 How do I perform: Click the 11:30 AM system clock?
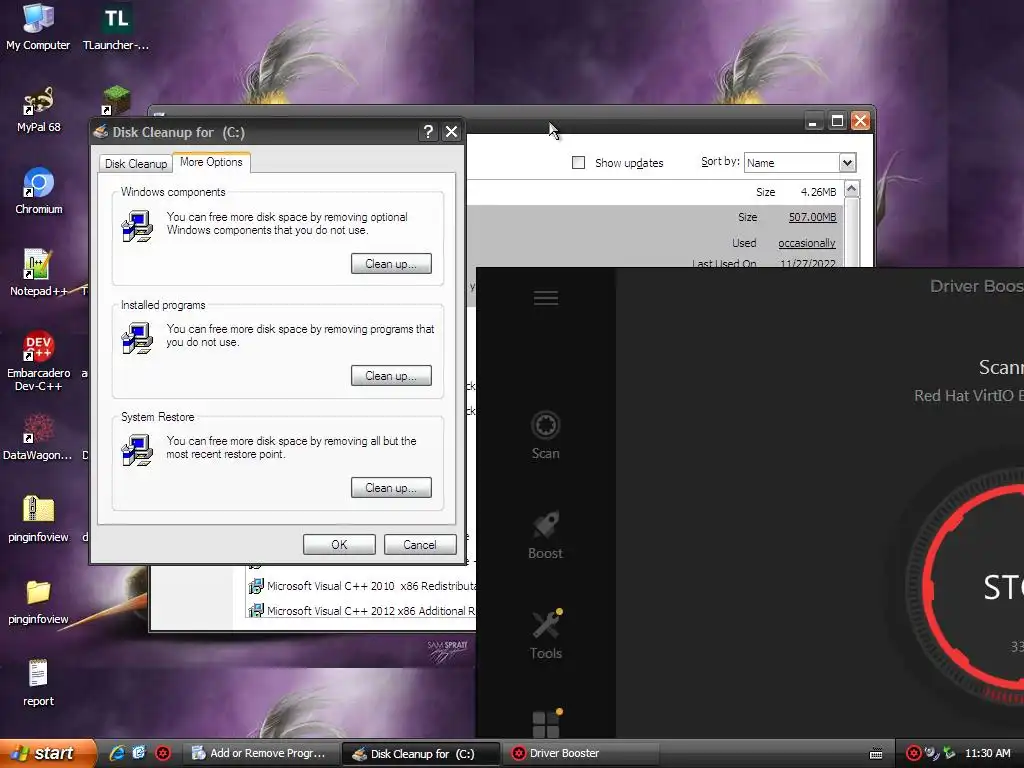point(987,753)
